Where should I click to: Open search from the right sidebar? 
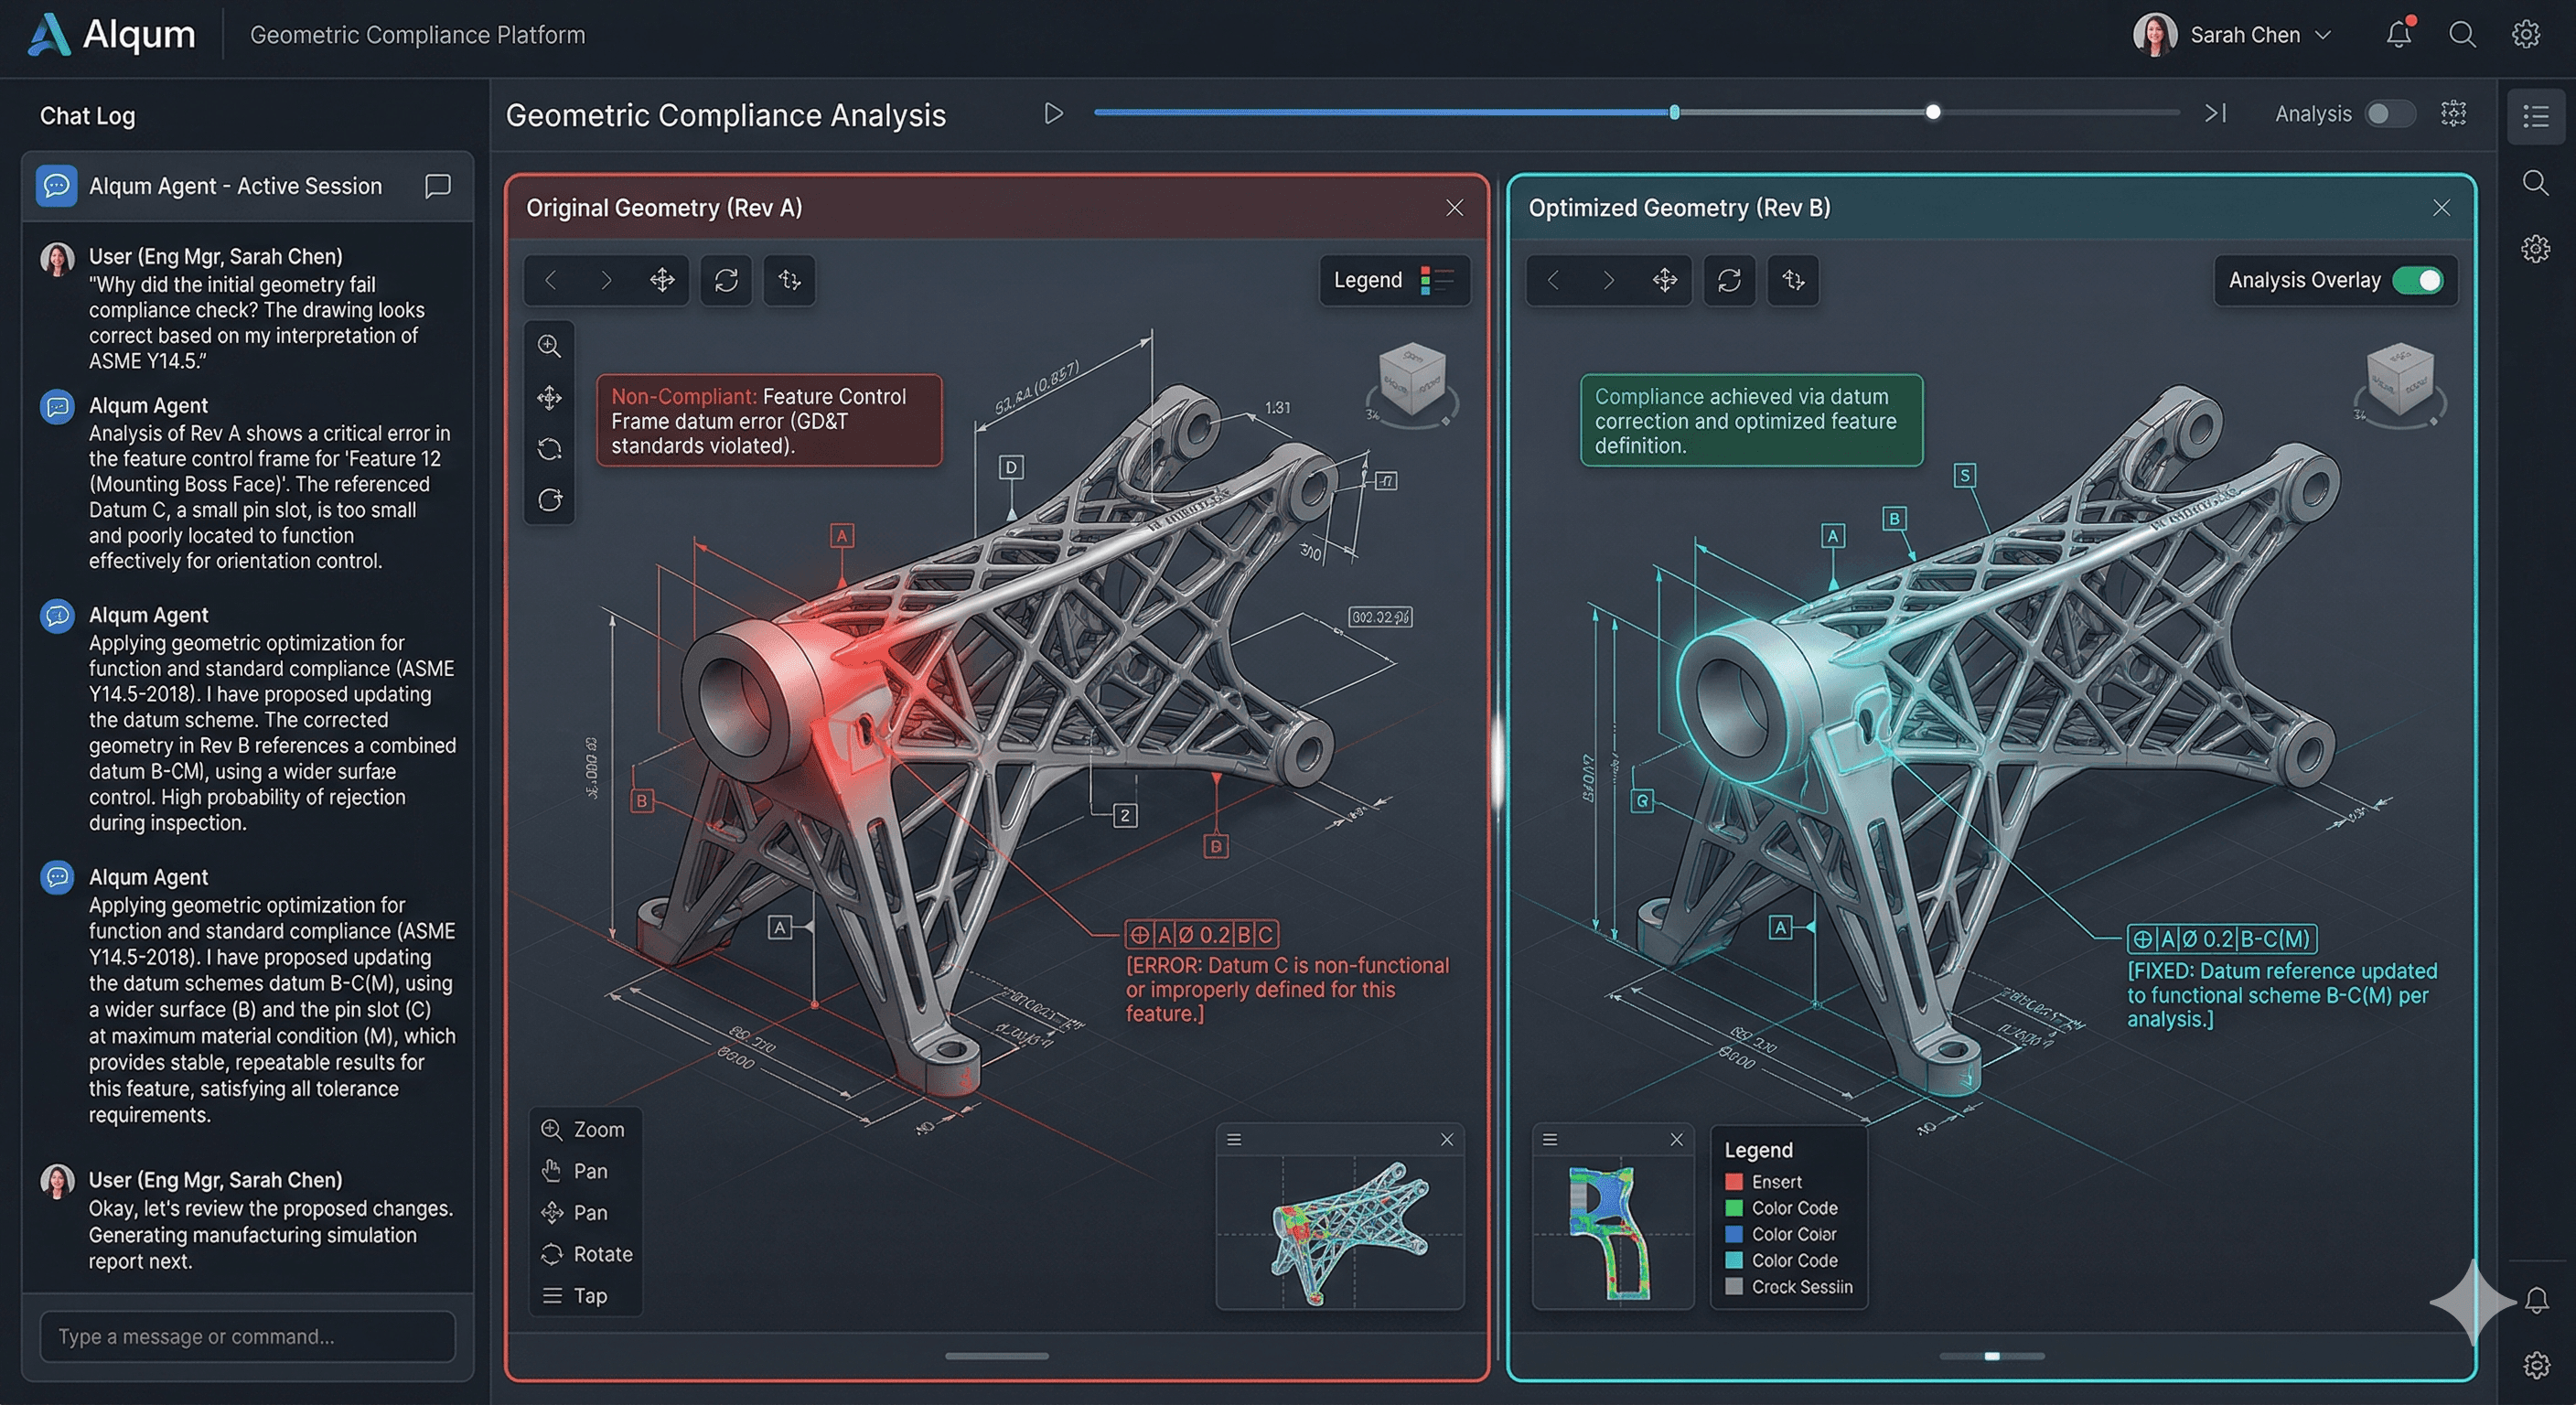(2536, 183)
